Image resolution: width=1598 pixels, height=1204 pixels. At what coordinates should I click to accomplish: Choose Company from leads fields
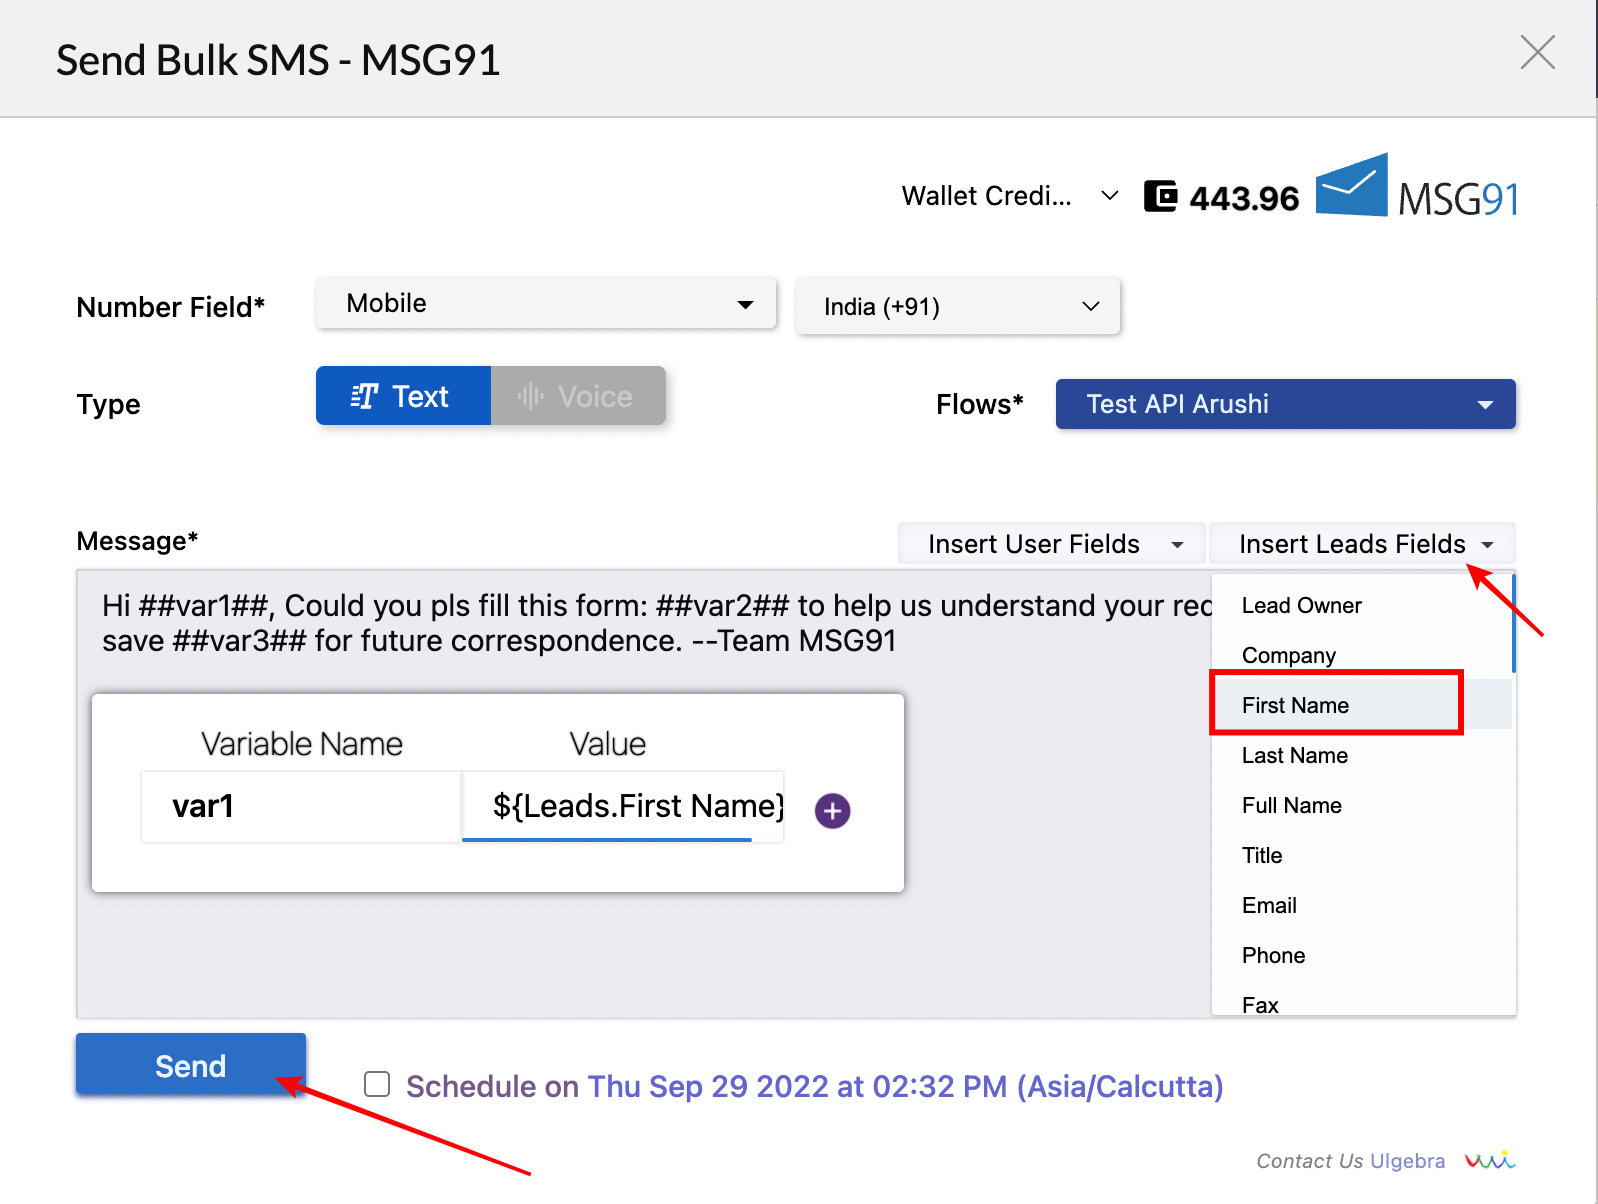coord(1361,655)
